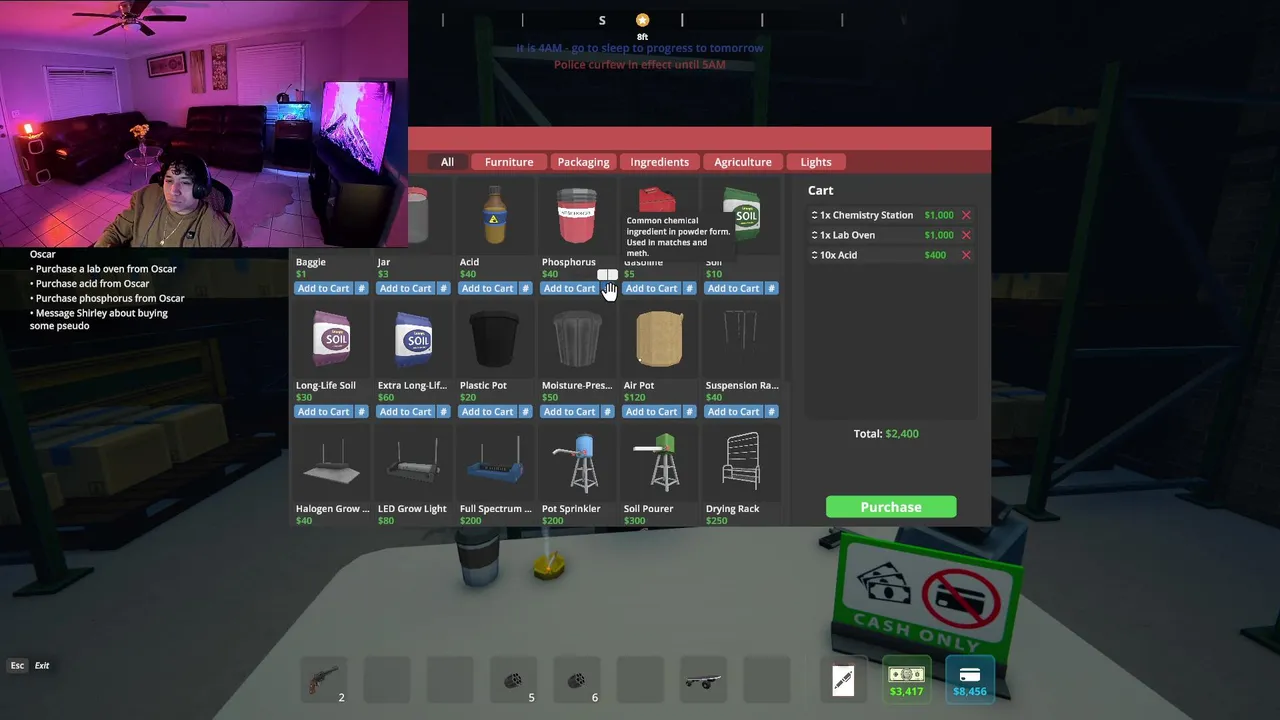Viewport: 1280px width, 720px height.
Task: Filter by the Ingredients tab
Action: click(659, 162)
